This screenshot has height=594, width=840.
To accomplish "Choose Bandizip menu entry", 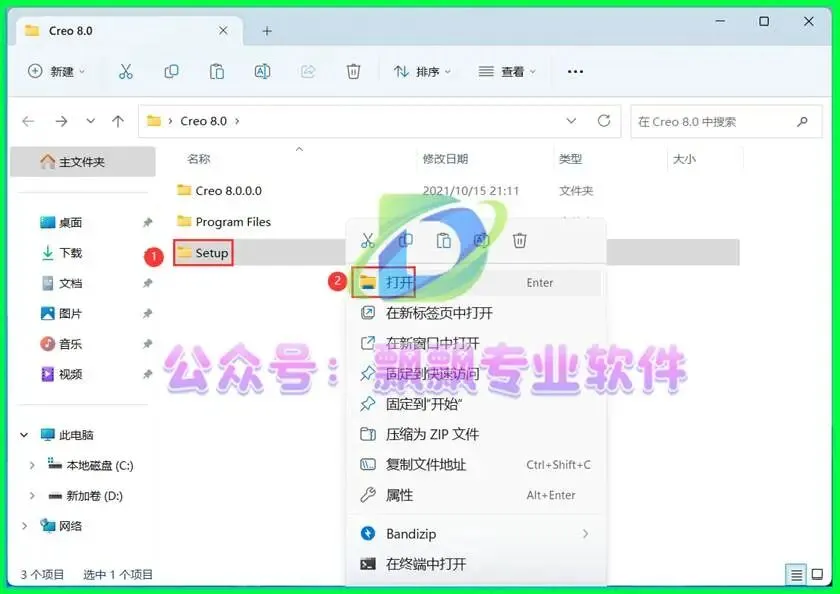I will click(x=475, y=533).
